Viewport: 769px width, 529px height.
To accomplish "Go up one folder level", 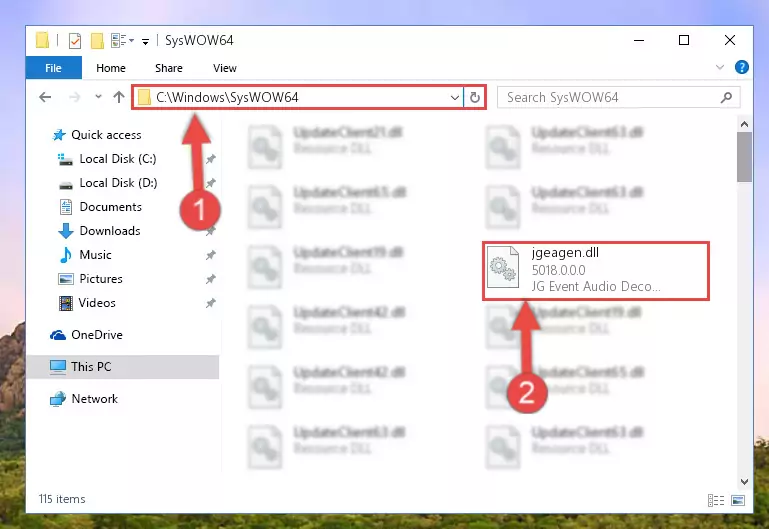I will pos(119,97).
